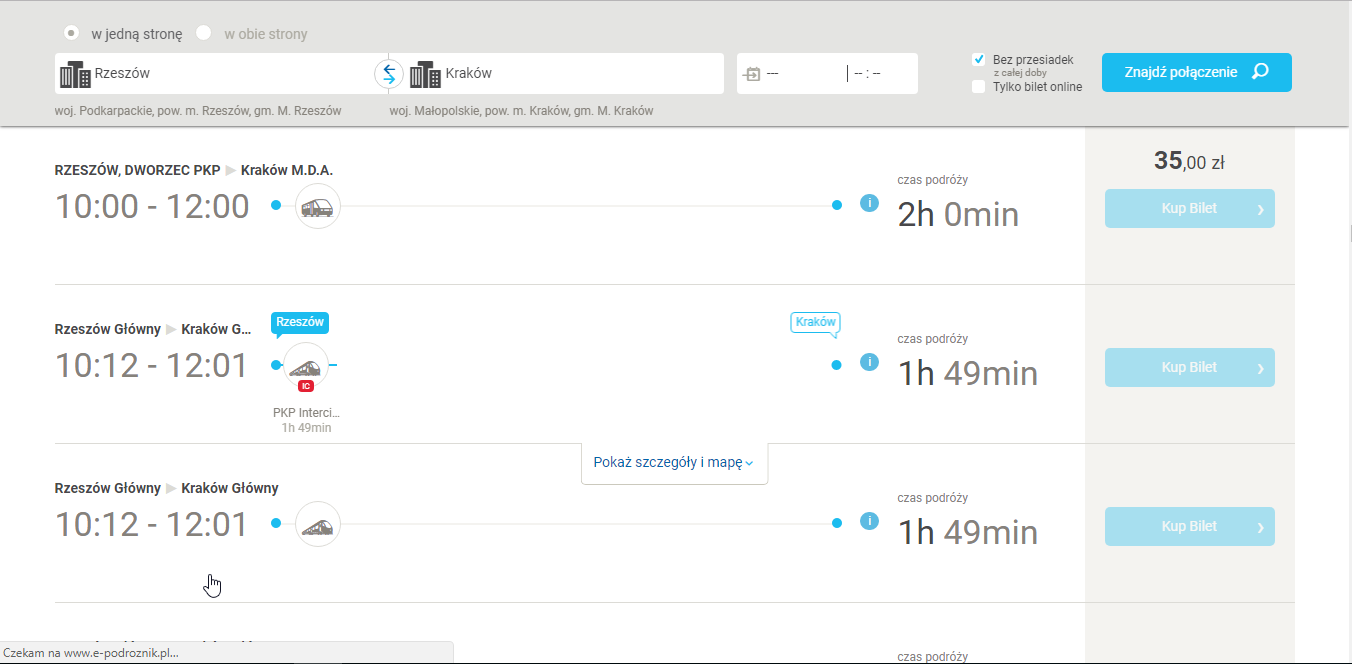Click the train icon on third route
The image size is (1352, 664).
pos(318,525)
